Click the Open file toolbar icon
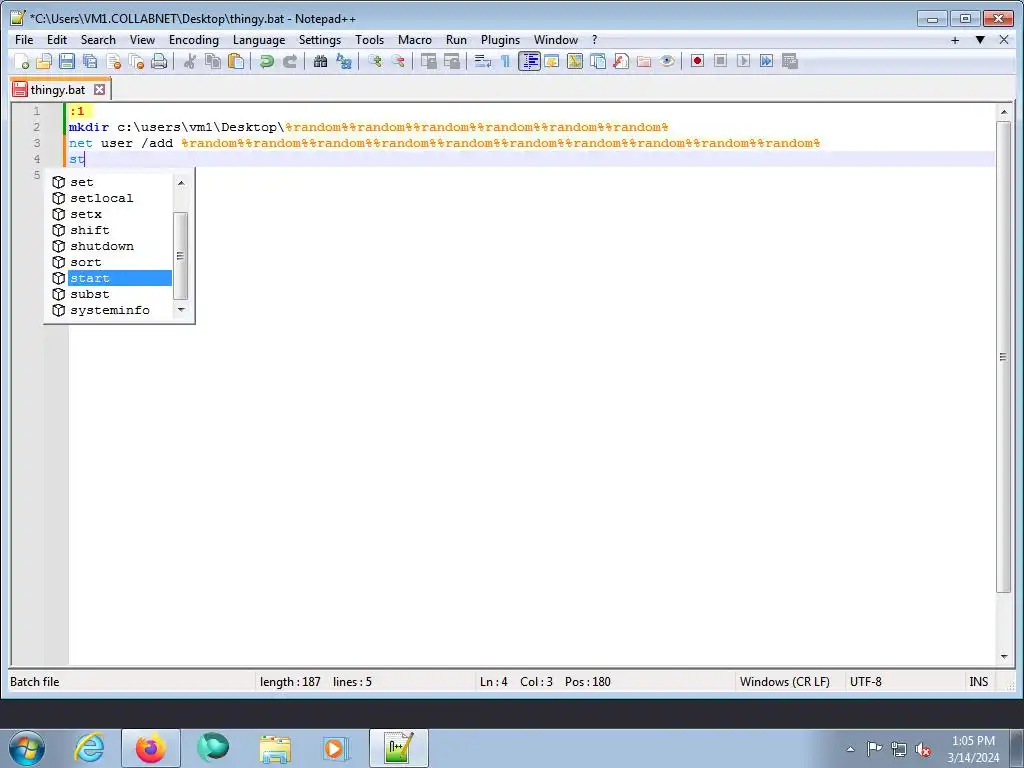This screenshot has height=768, width=1024. pyautogui.click(x=44, y=61)
